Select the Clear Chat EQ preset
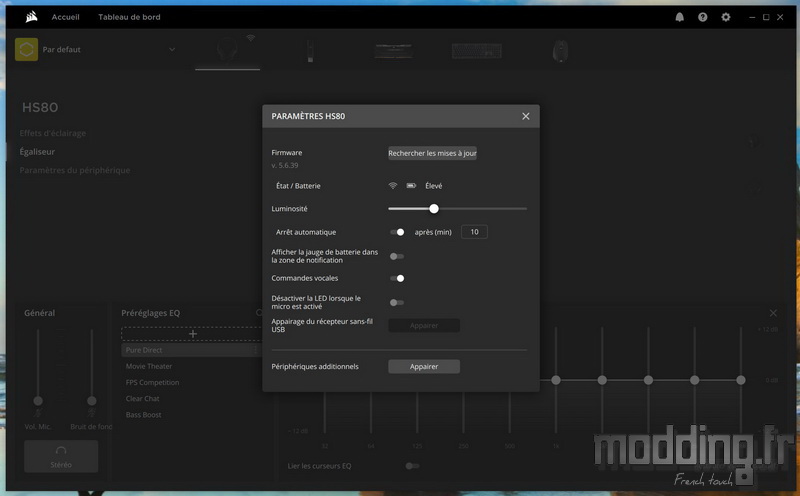Screen dimensions: 800x496 tap(142, 399)
